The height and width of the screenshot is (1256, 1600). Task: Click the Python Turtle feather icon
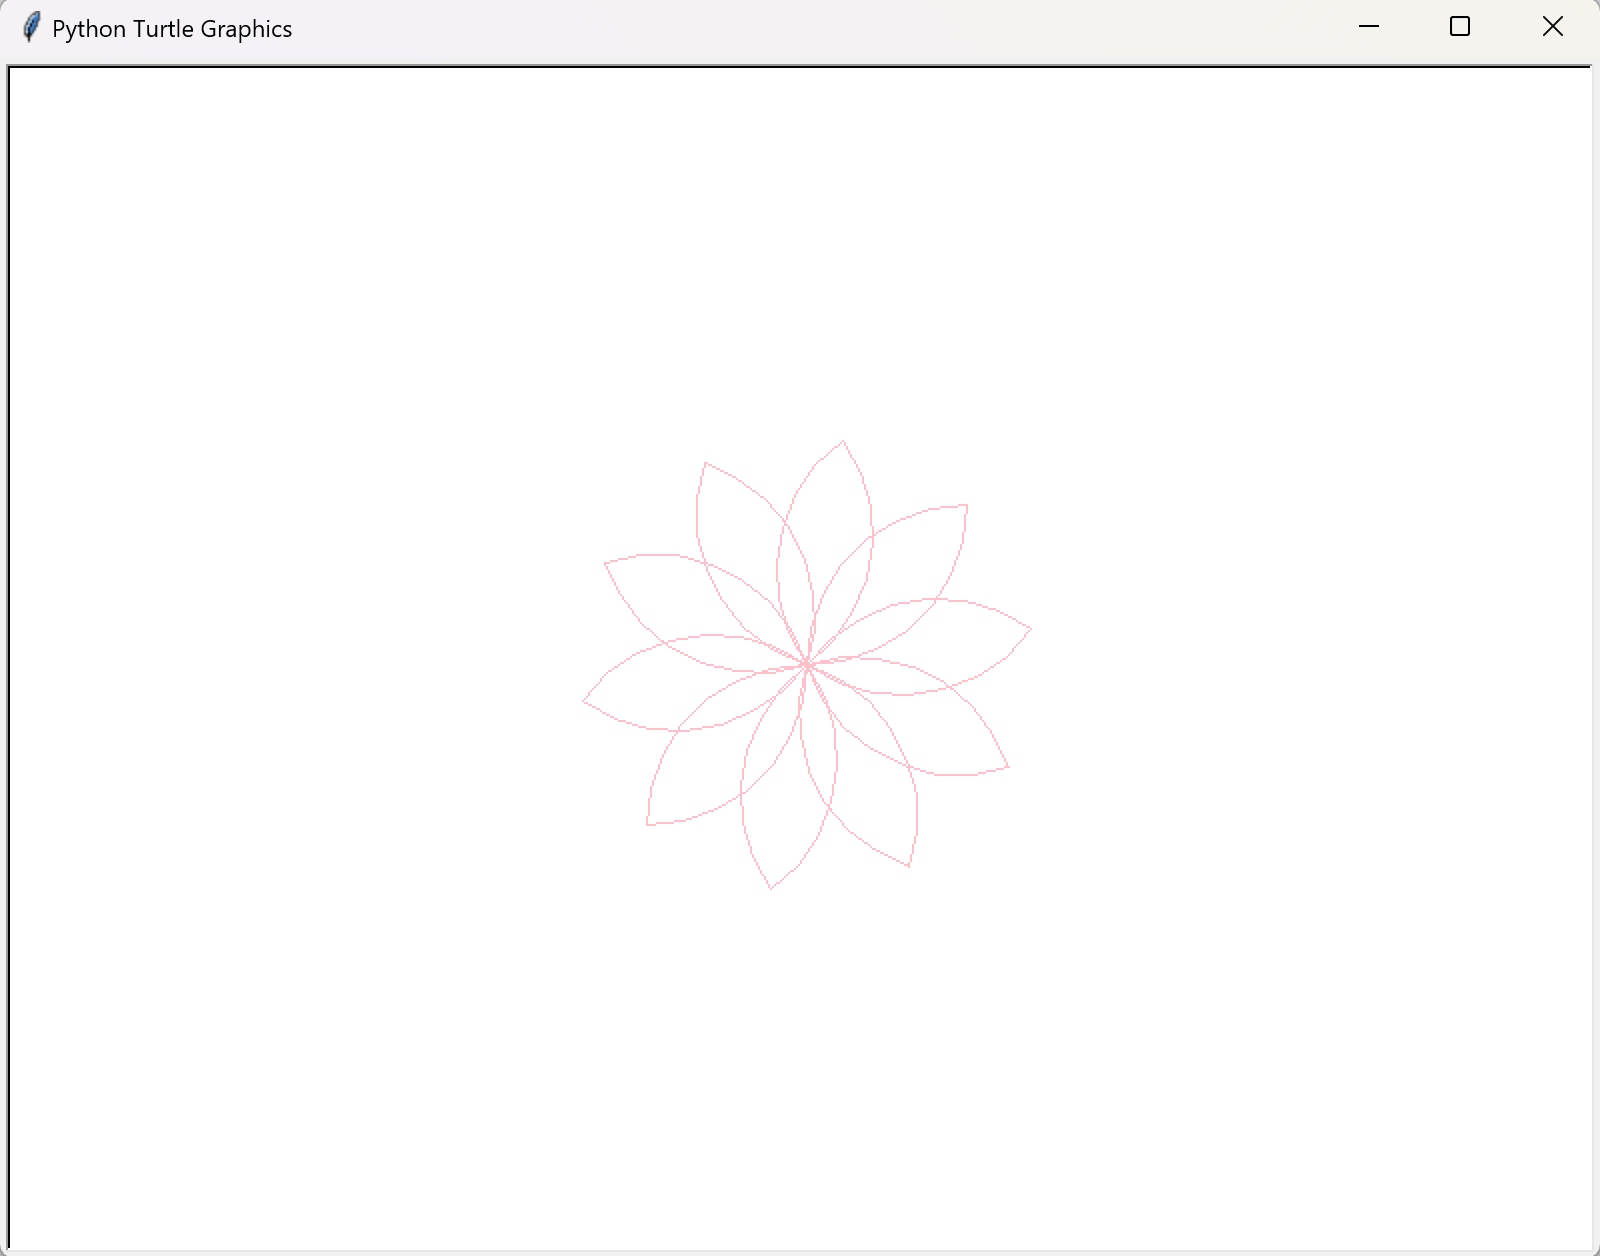click(32, 27)
